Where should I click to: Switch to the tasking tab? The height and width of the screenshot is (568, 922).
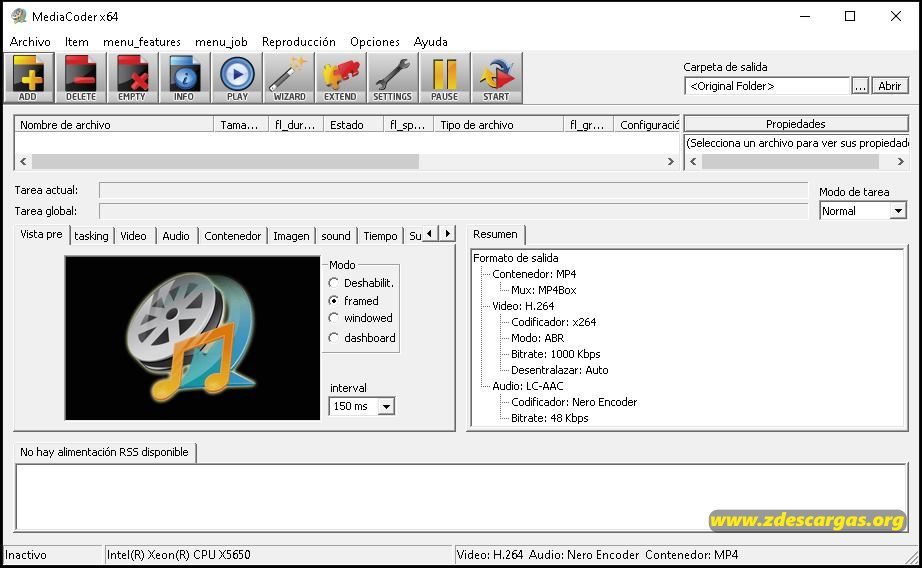(91, 236)
